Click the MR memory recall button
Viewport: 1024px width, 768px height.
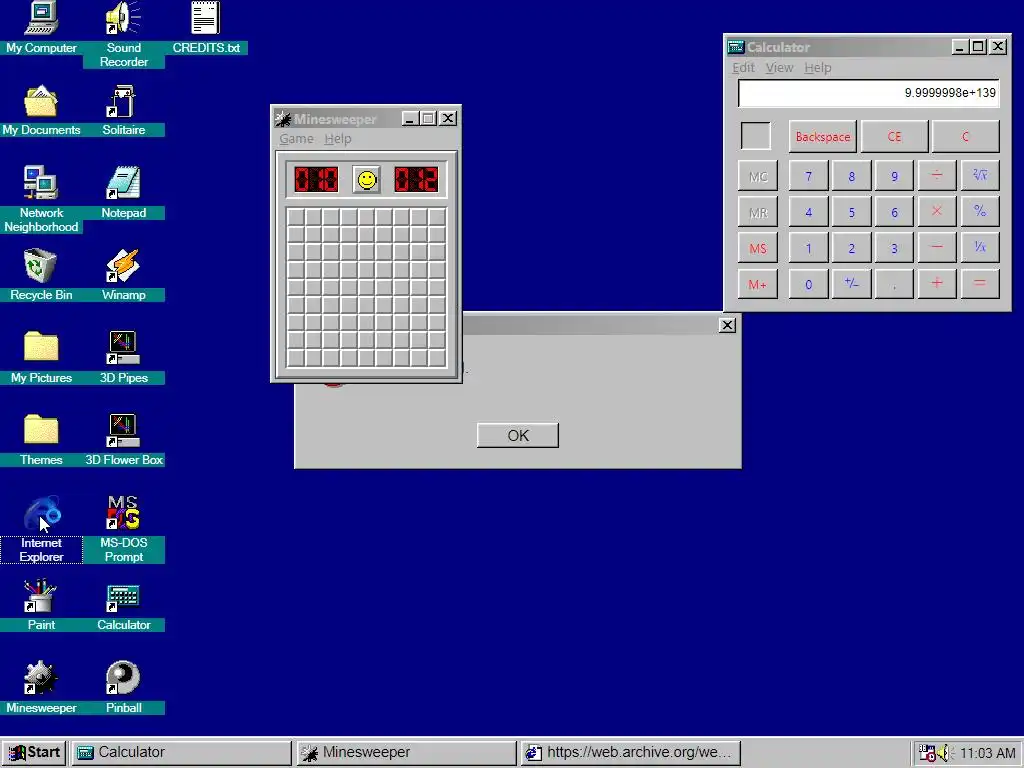pos(758,212)
